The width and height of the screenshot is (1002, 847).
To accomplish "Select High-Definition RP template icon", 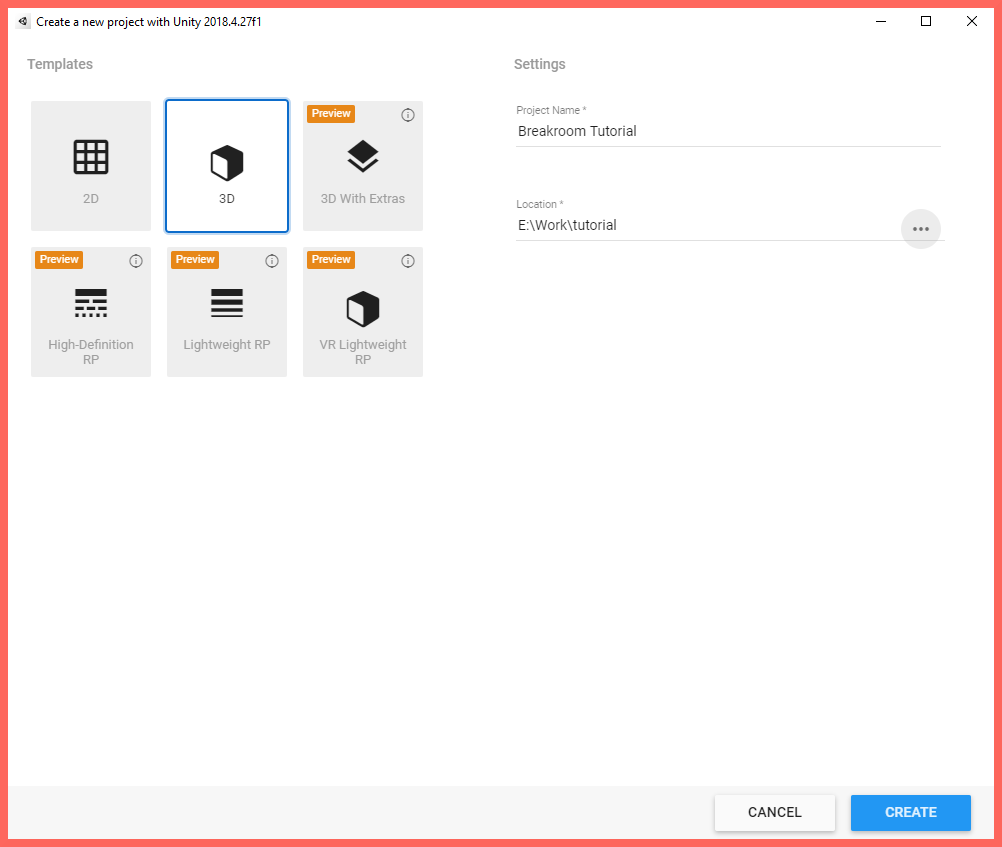I will pyautogui.click(x=91, y=303).
